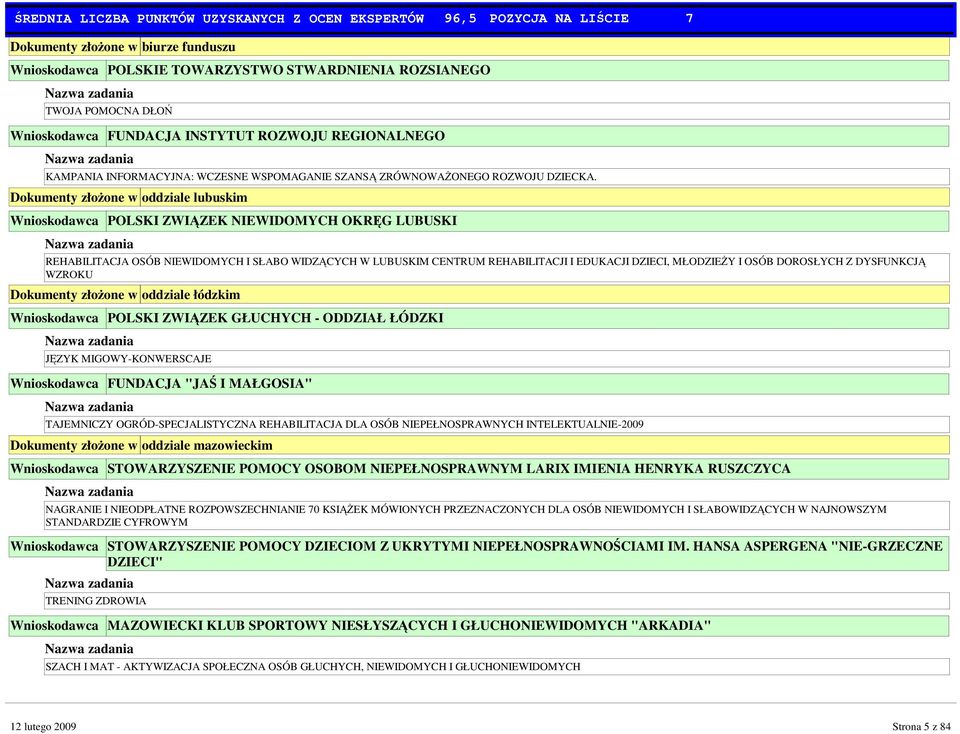Image resolution: width=960 pixels, height=734 pixels.
Task: Click task name 'TWOJA POMOCNA DŁOŃ'
Action: 109,111
